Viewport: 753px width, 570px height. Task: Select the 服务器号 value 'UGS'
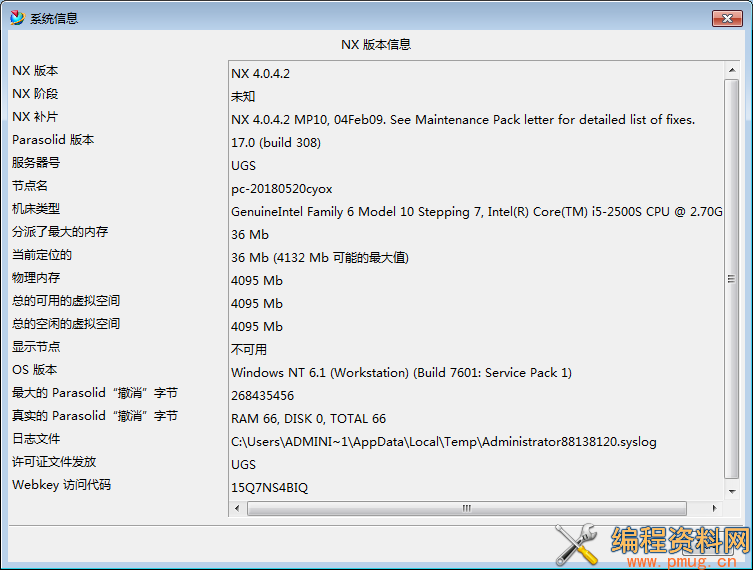coord(243,166)
